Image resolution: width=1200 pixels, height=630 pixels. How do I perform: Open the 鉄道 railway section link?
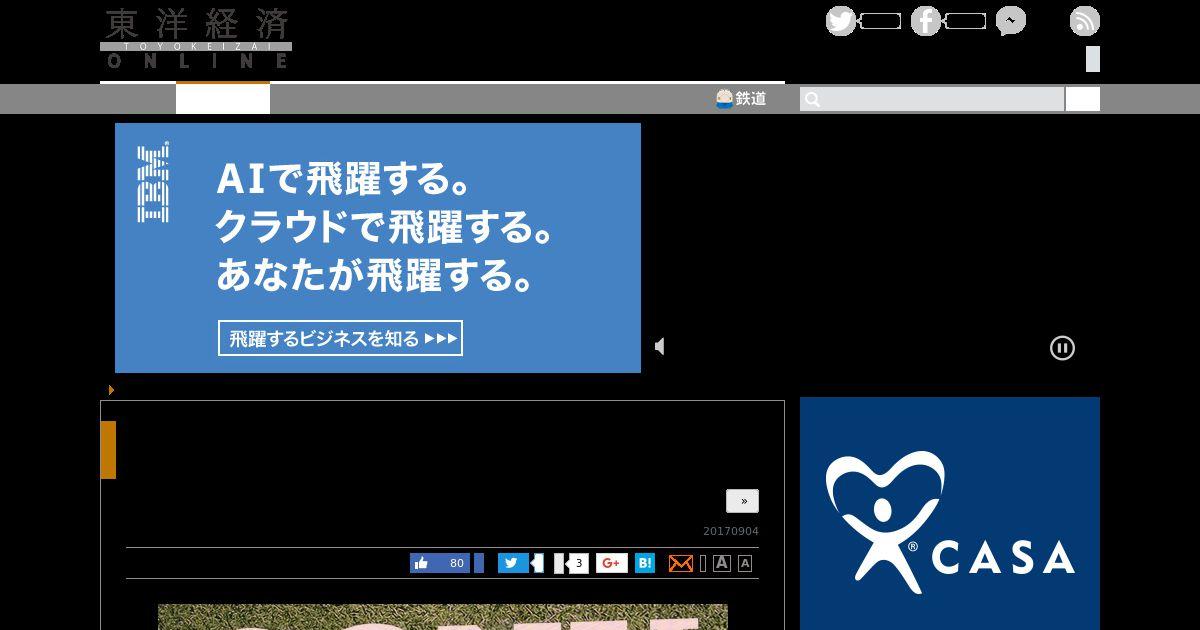click(x=751, y=99)
